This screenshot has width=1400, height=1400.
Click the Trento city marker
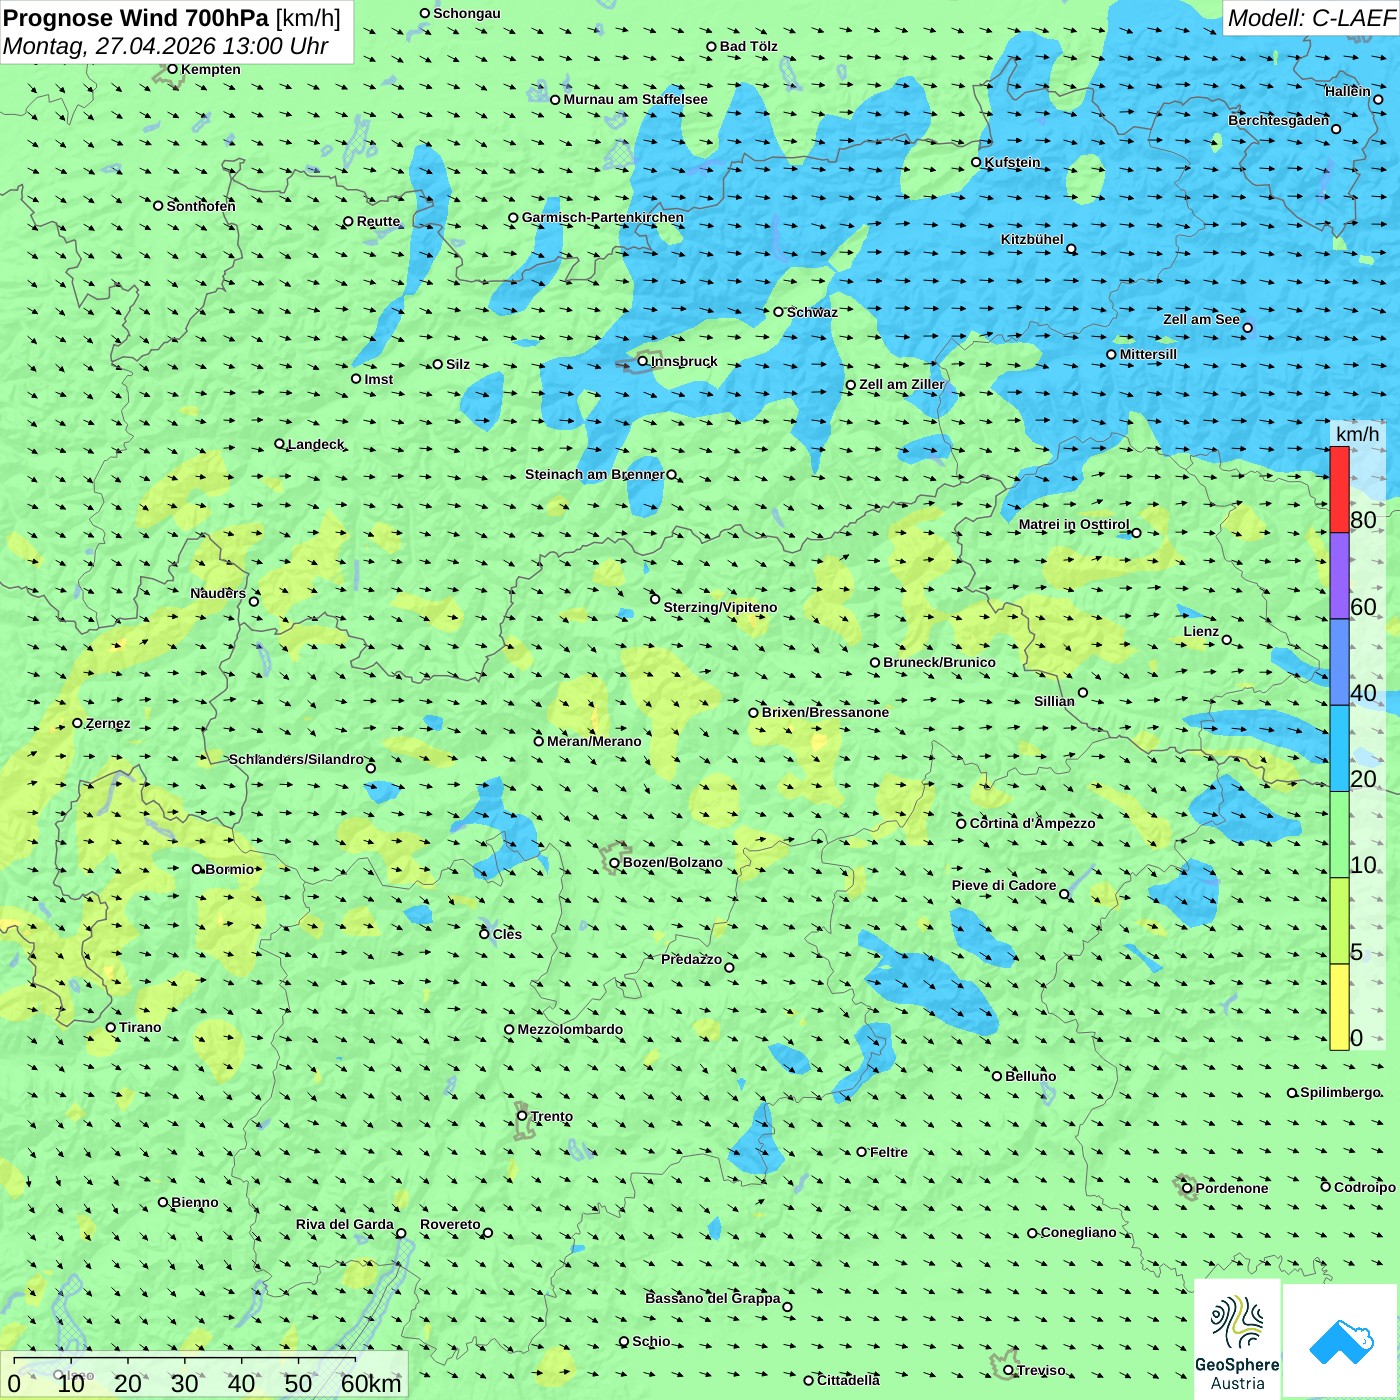(x=522, y=1116)
